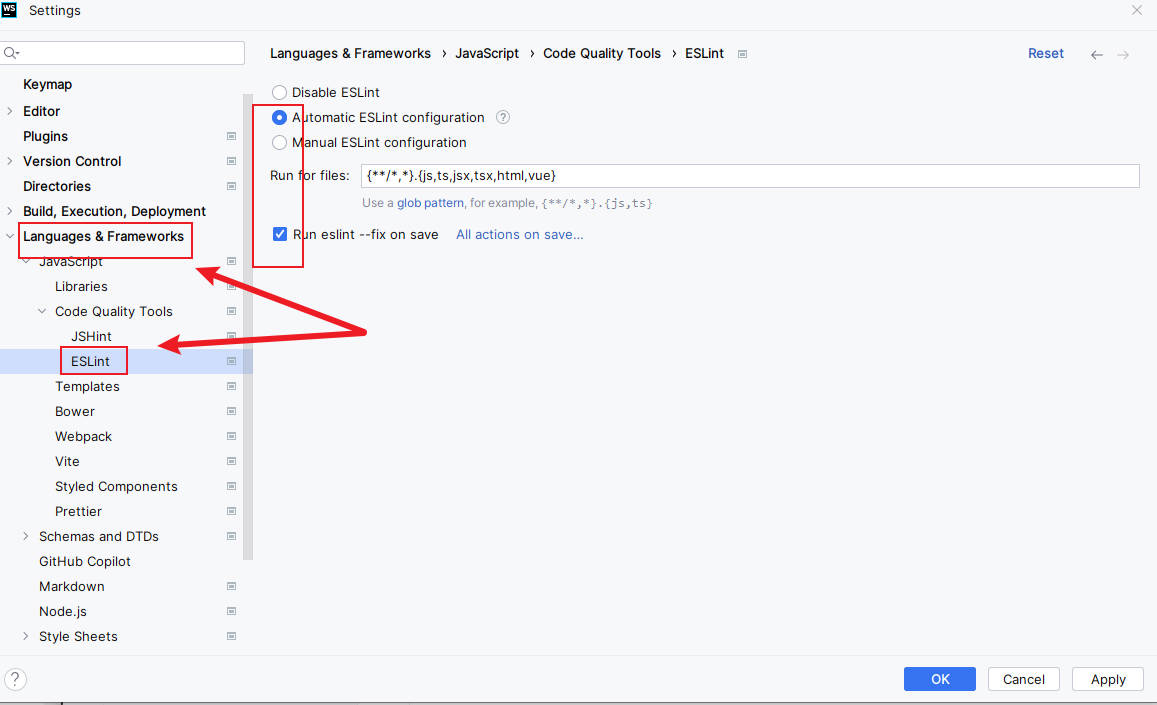The height and width of the screenshot is (705, 1157).
Task: Click the Reset link
Action: point(1046,54)
